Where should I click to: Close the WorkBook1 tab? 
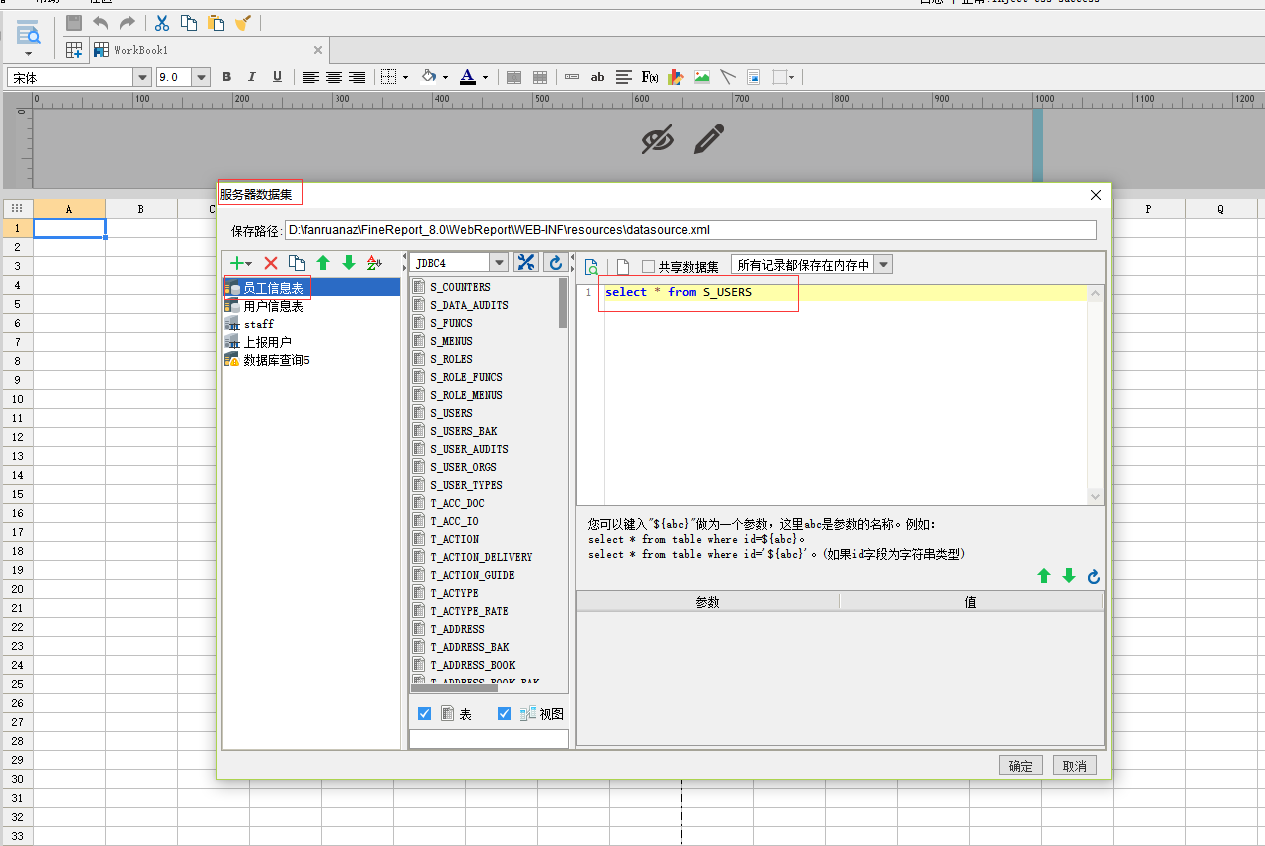tap(318, 50)
